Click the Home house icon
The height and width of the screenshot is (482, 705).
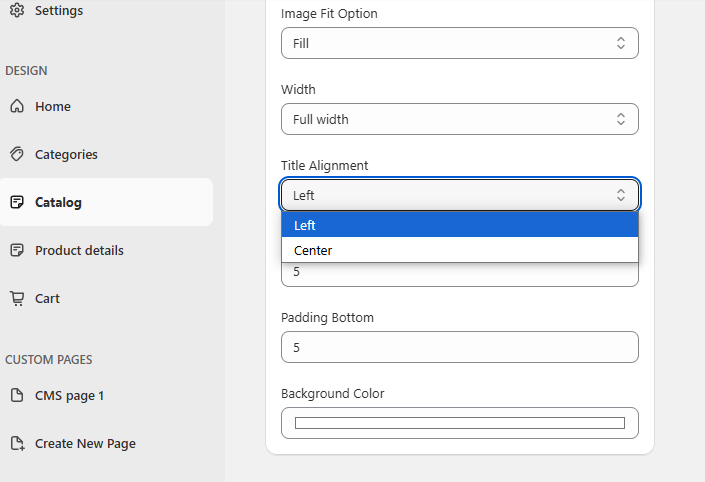tap(17, 106)
